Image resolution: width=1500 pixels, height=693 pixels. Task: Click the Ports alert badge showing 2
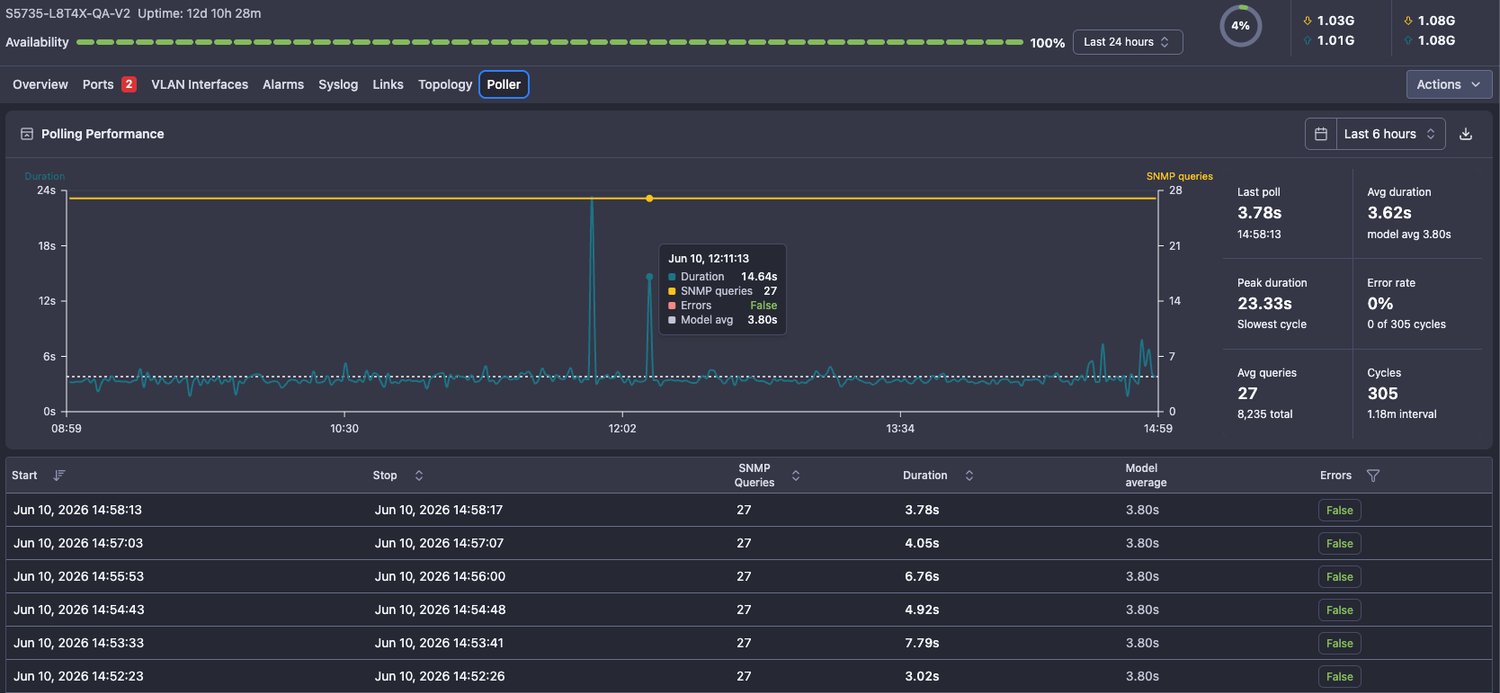click(x=129, y=85)
